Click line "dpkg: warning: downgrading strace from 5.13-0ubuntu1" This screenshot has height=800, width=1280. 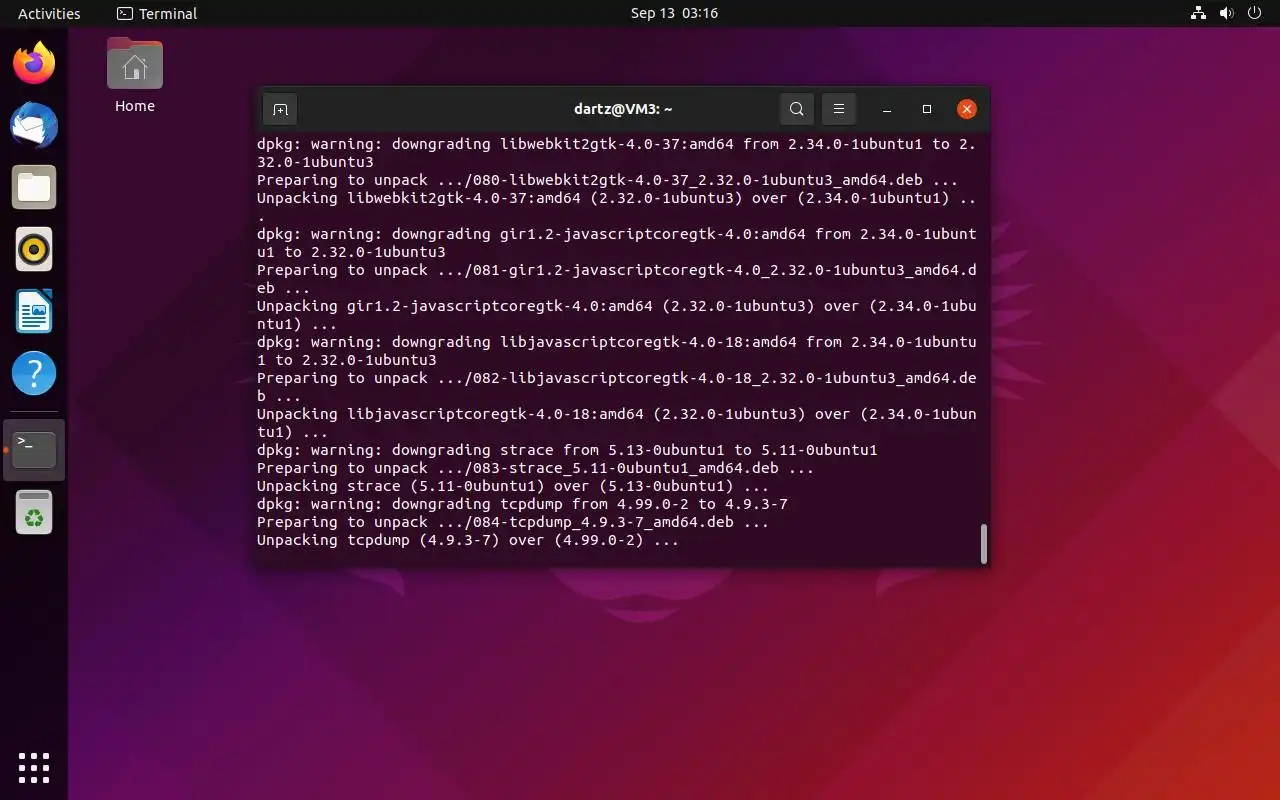pos(567,450)
